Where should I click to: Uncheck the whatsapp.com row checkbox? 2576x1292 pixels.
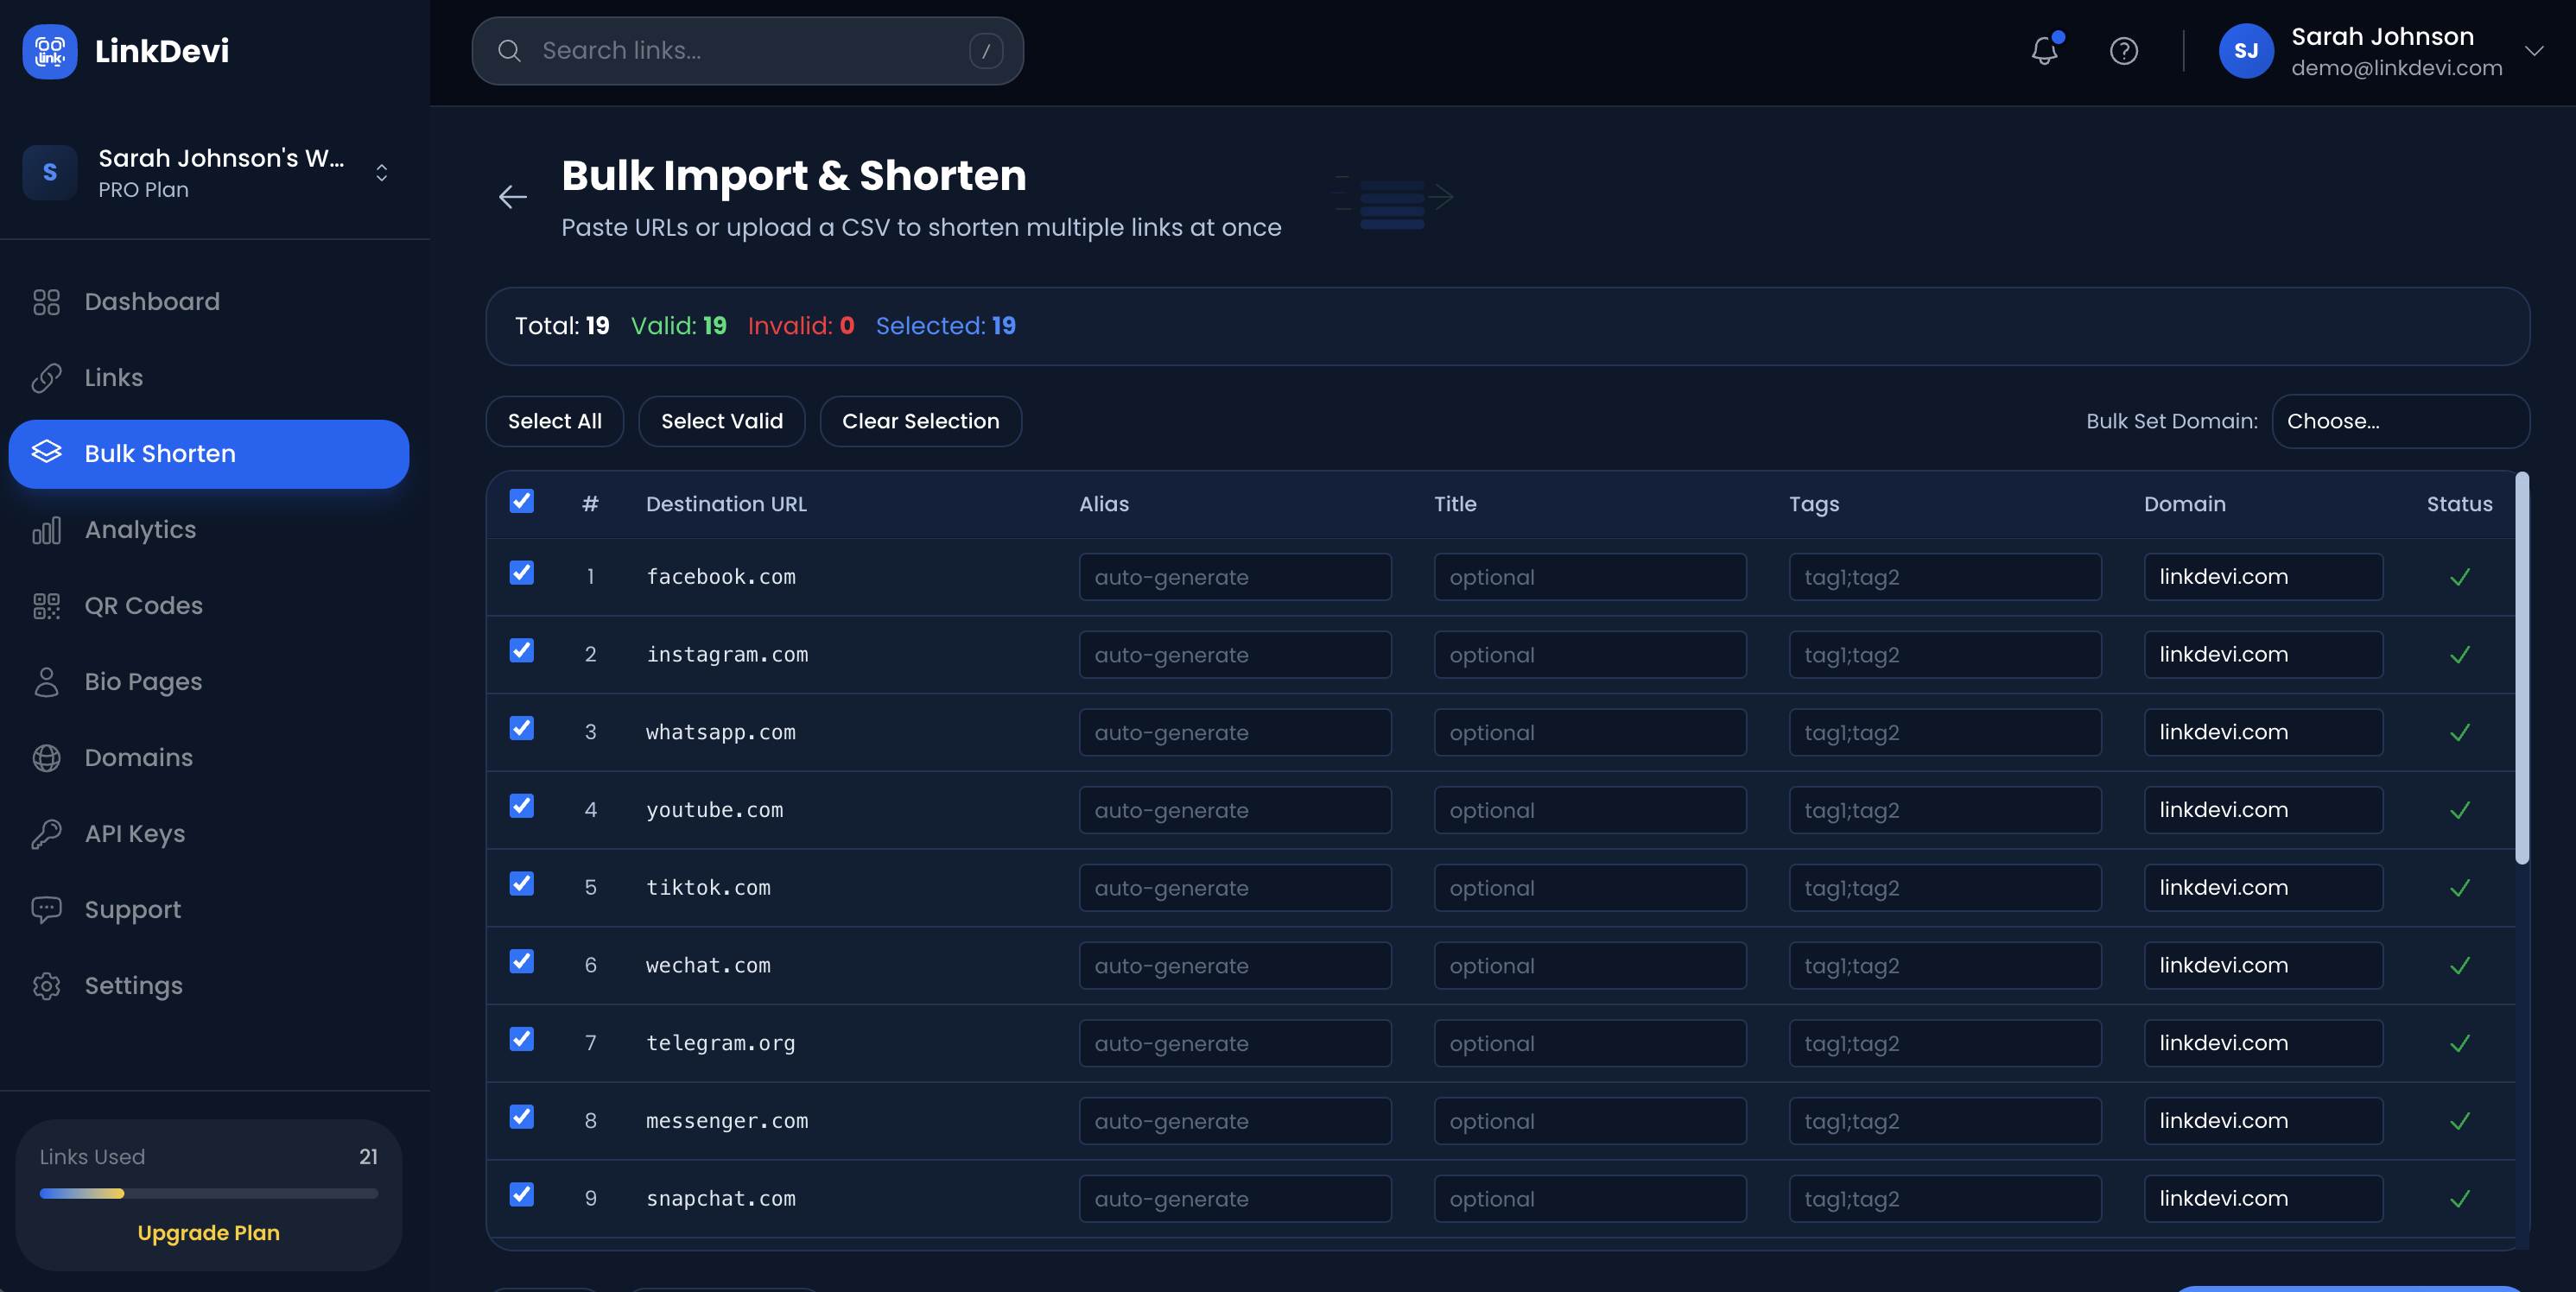click(522, 728)
